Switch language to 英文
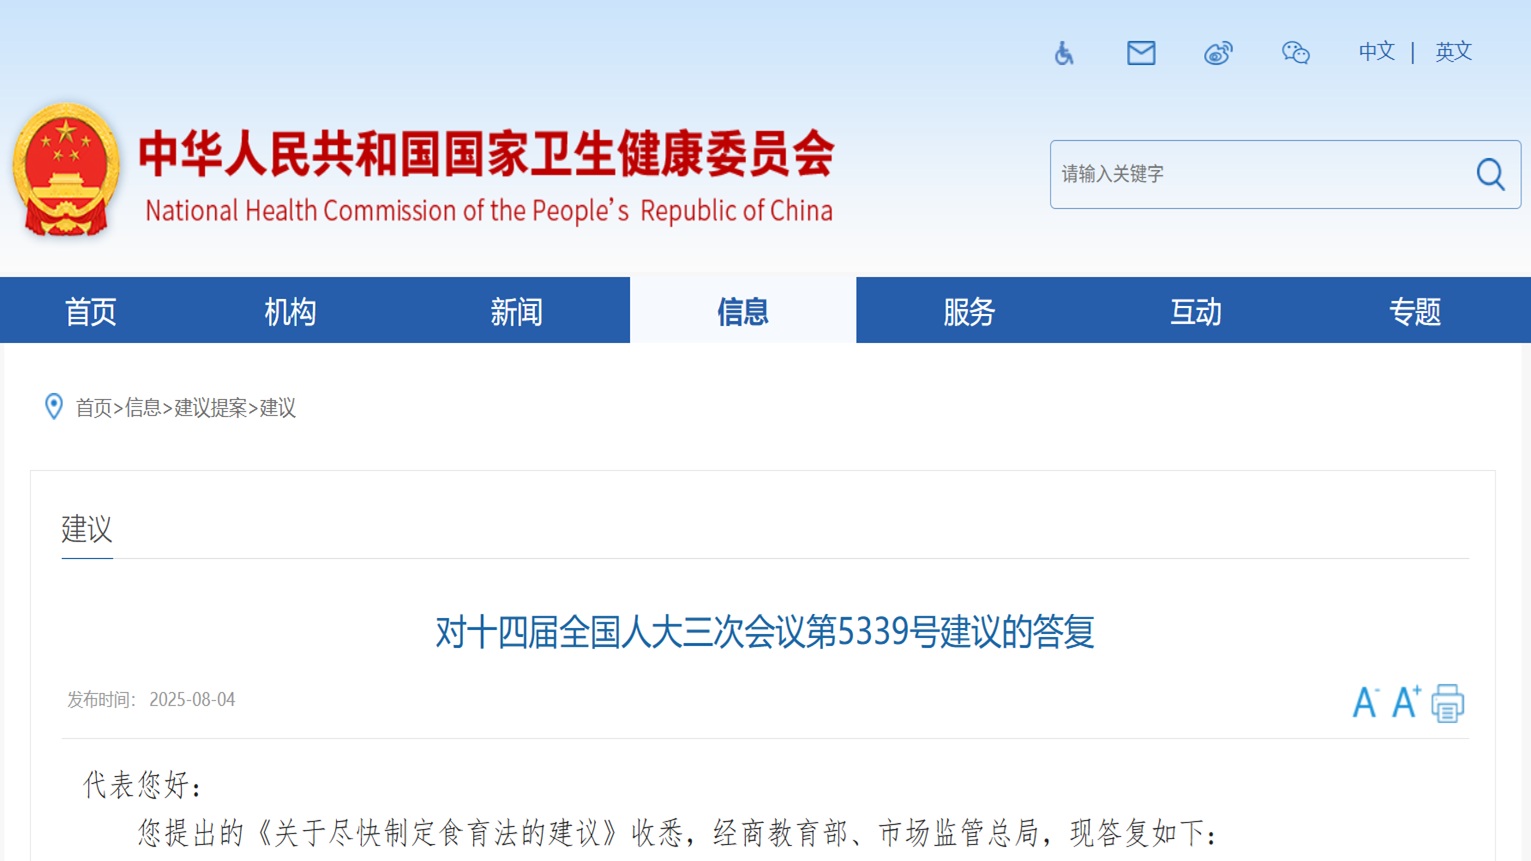The height and width of the screenshot is (861, 1531). click(x=1453, y=52)
